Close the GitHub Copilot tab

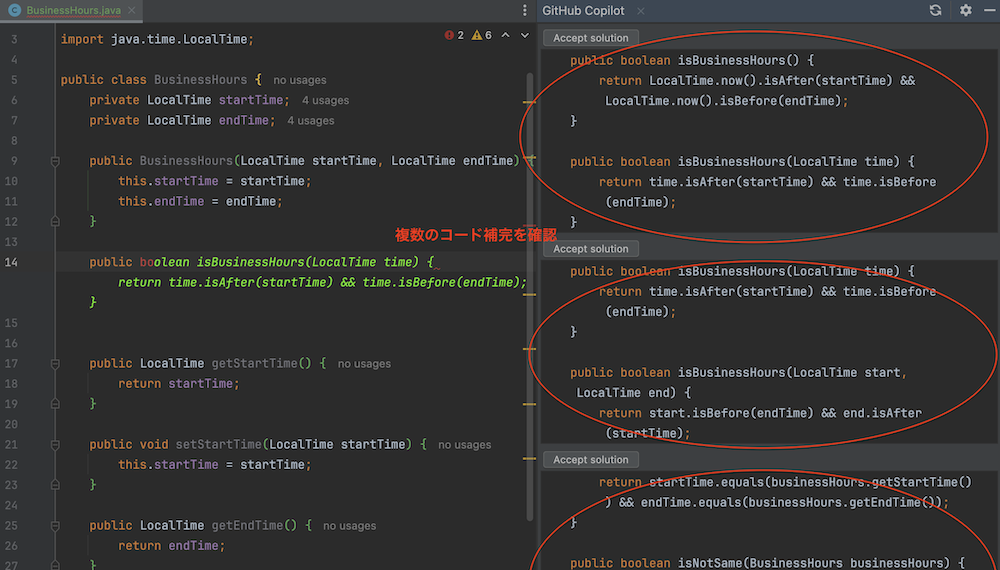(x=640, y=11)
